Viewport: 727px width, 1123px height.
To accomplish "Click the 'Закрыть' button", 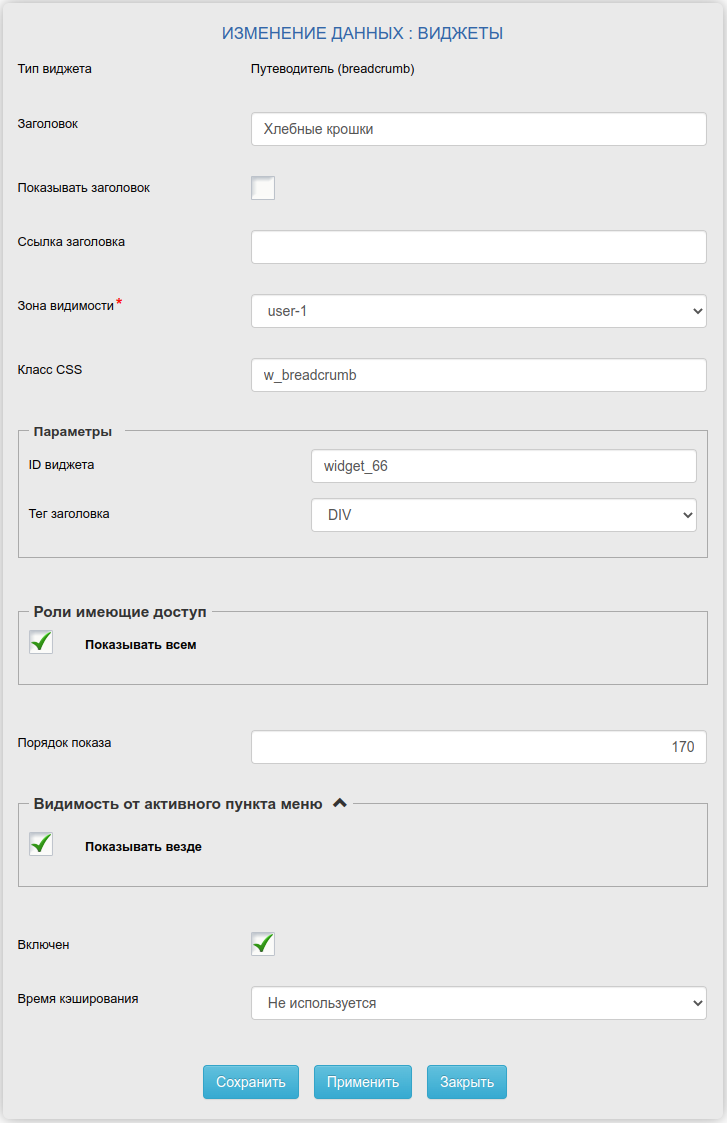I will click(467, 1081).
